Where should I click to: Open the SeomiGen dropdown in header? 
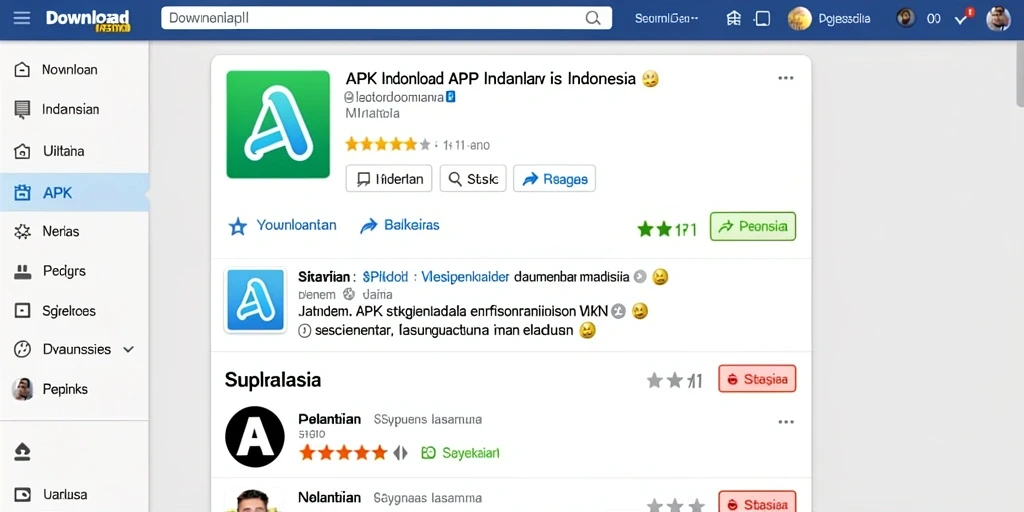point(666,19)
